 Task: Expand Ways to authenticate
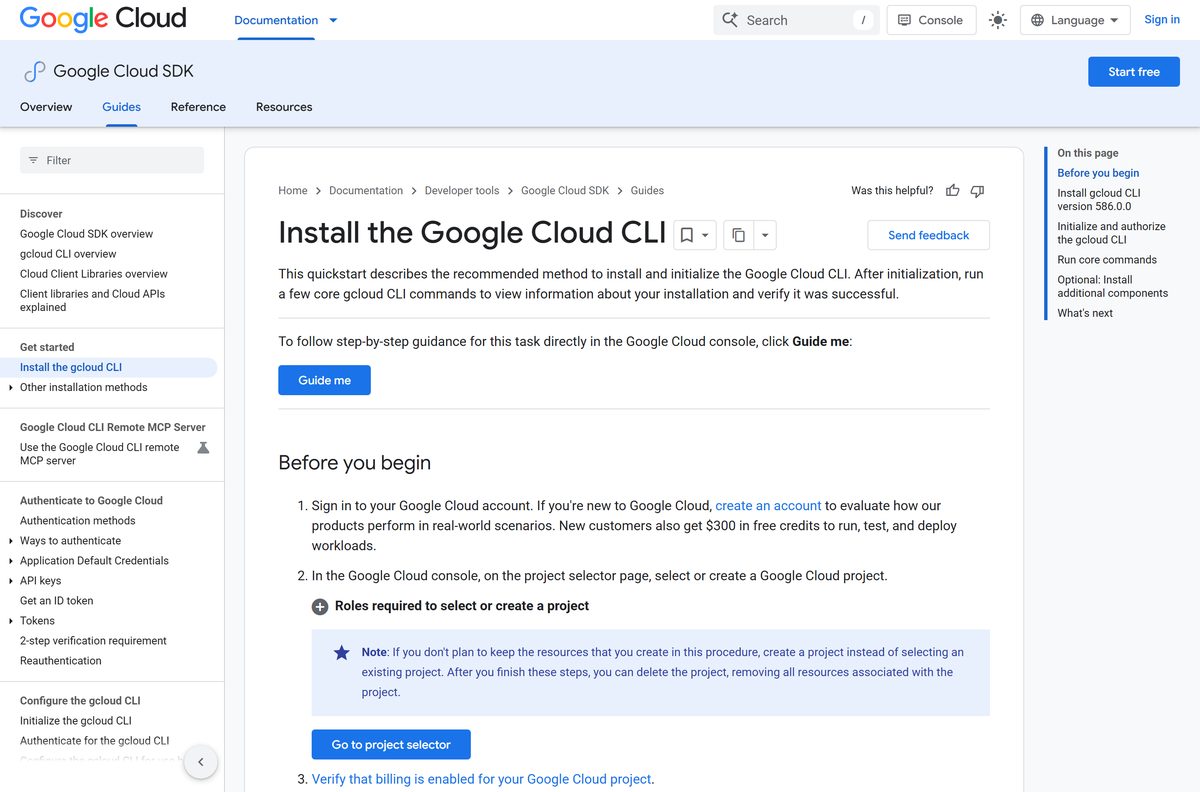(x=11, y=541)
